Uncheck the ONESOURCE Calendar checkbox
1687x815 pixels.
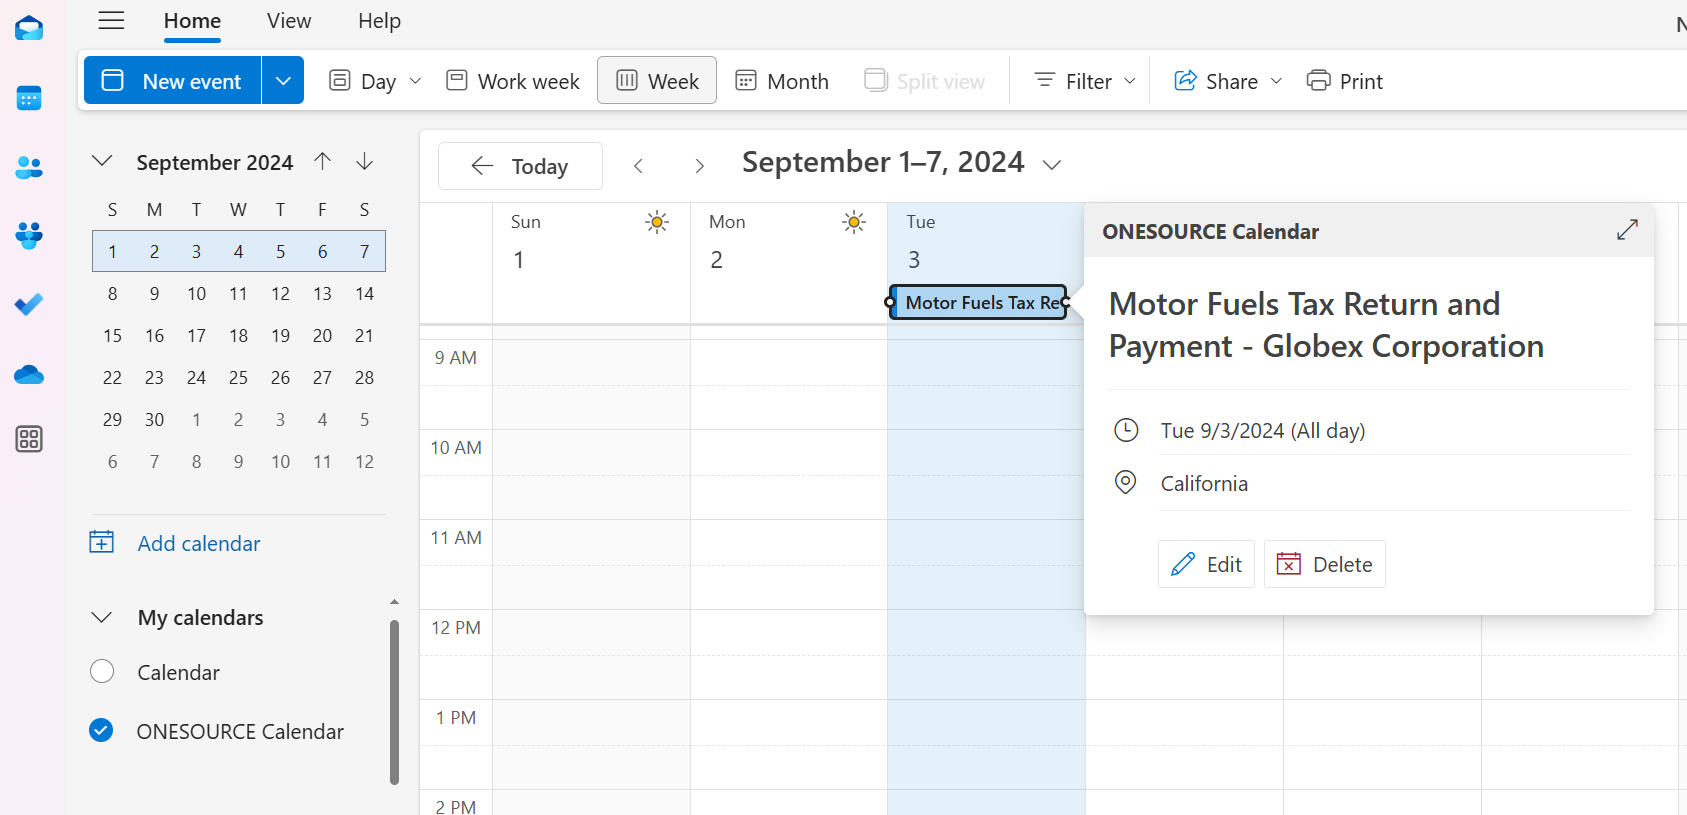coord(101,731)
